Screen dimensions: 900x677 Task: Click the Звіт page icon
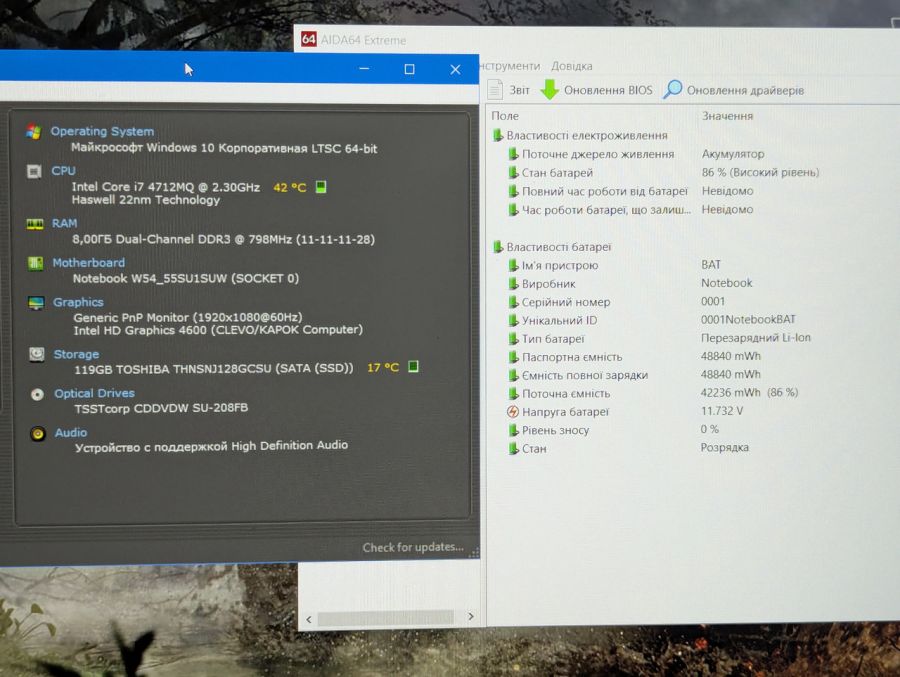(x=495, y=90)
